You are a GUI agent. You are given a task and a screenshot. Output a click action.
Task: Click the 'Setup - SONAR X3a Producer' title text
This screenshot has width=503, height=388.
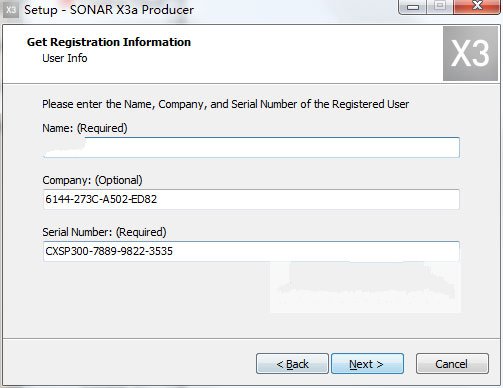tap(109, 10)
